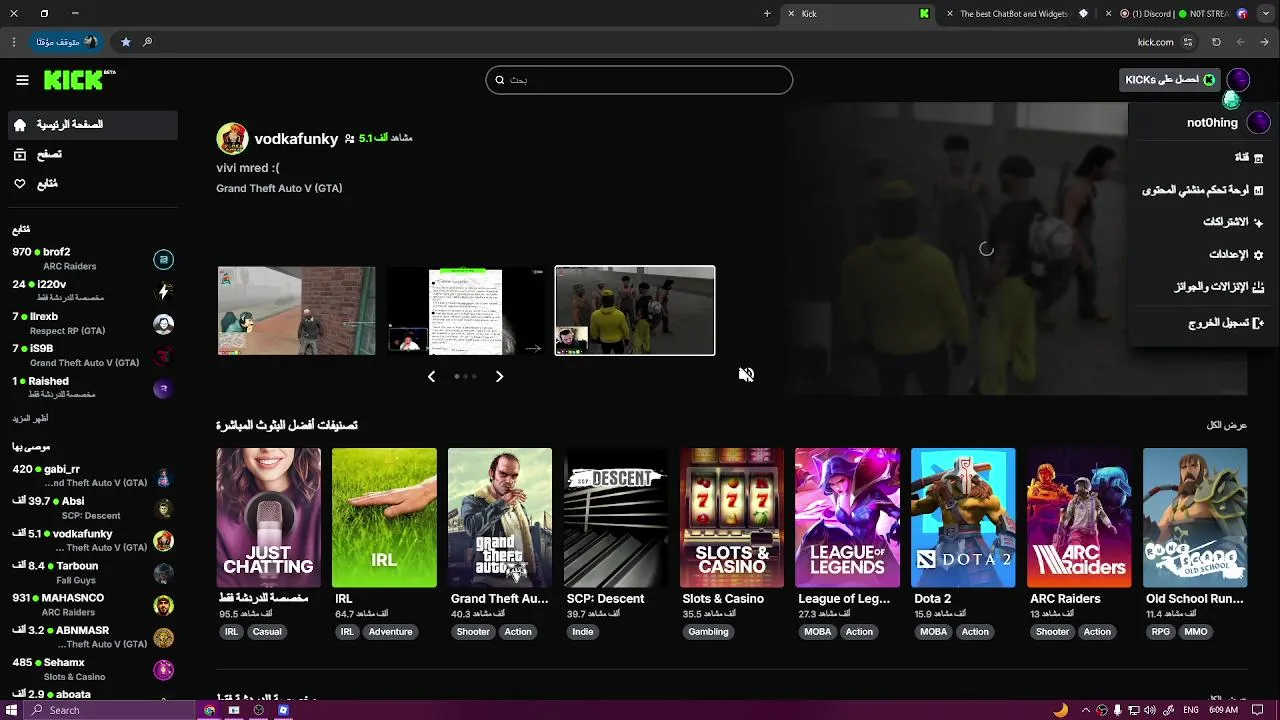Open the ARC Raiders category card

pyautogui.click(x=1079, y=518)
